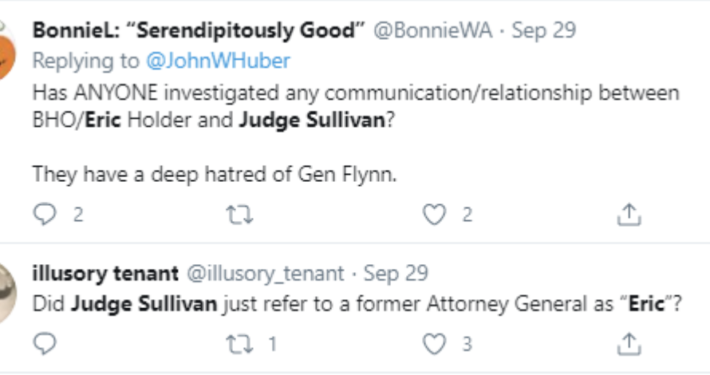Viewport: 710px width, 375px height.
Task: Click illusory tenant's profile avatar
Action: pos(7,293)
